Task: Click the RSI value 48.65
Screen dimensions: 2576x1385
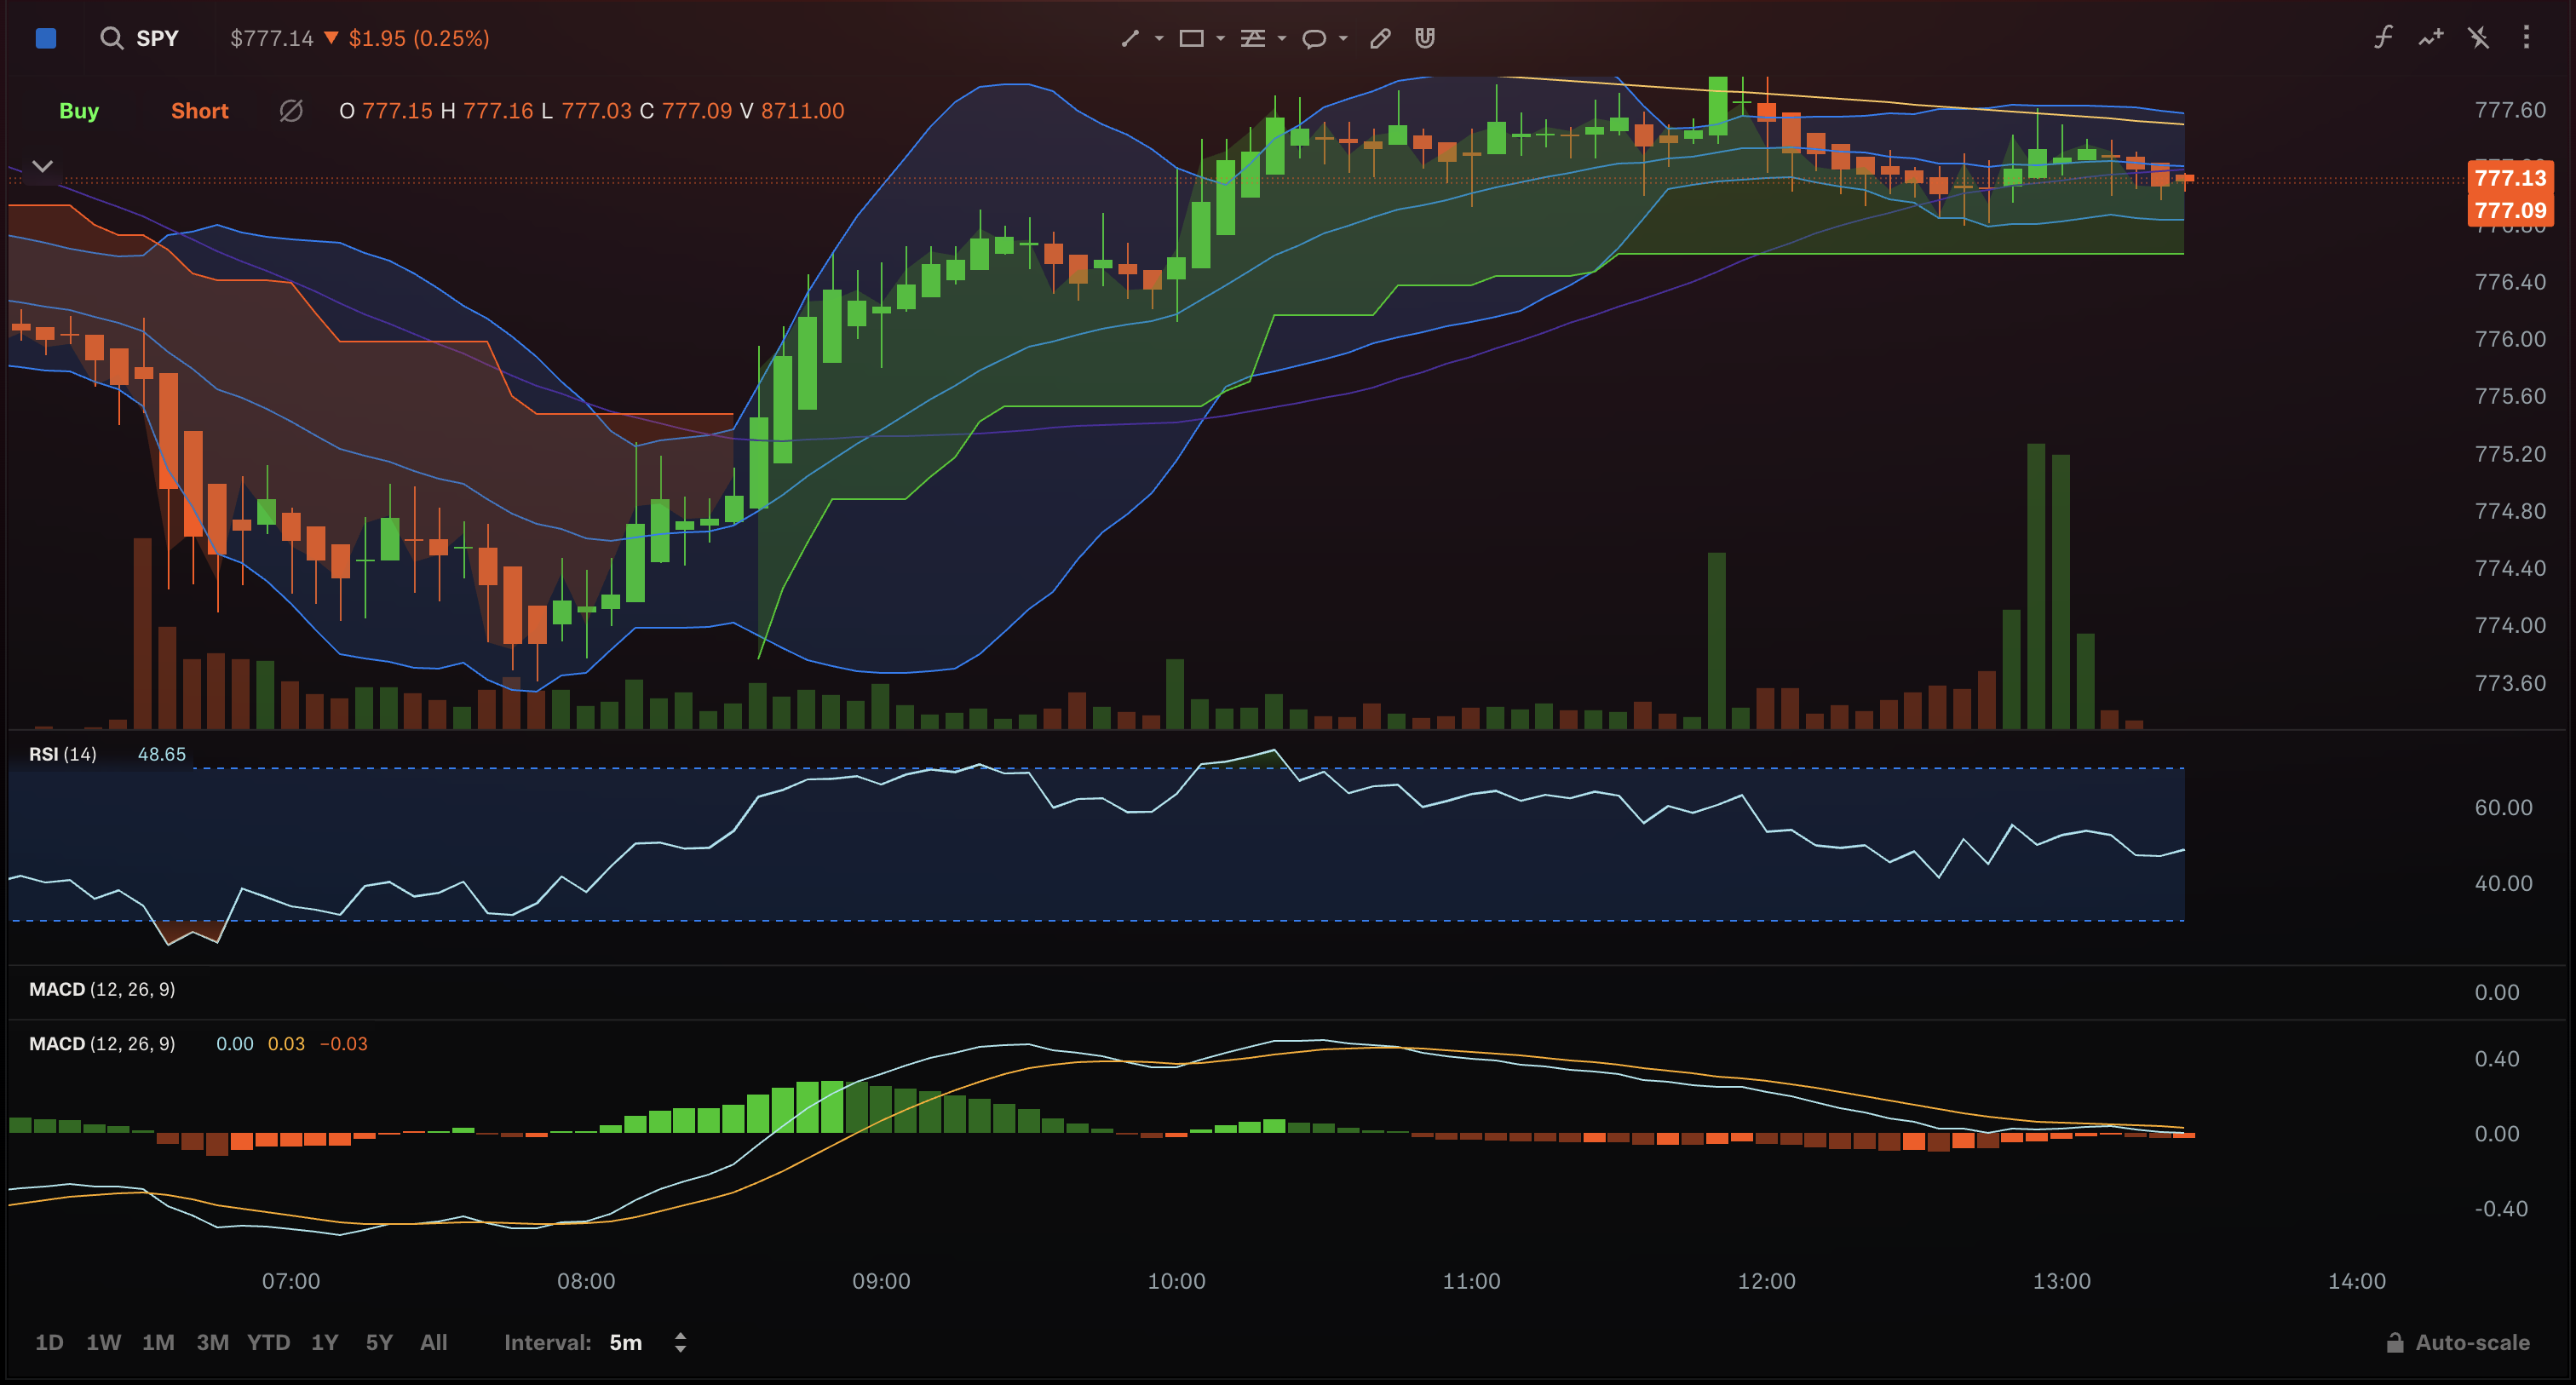Action: (162, 754)
